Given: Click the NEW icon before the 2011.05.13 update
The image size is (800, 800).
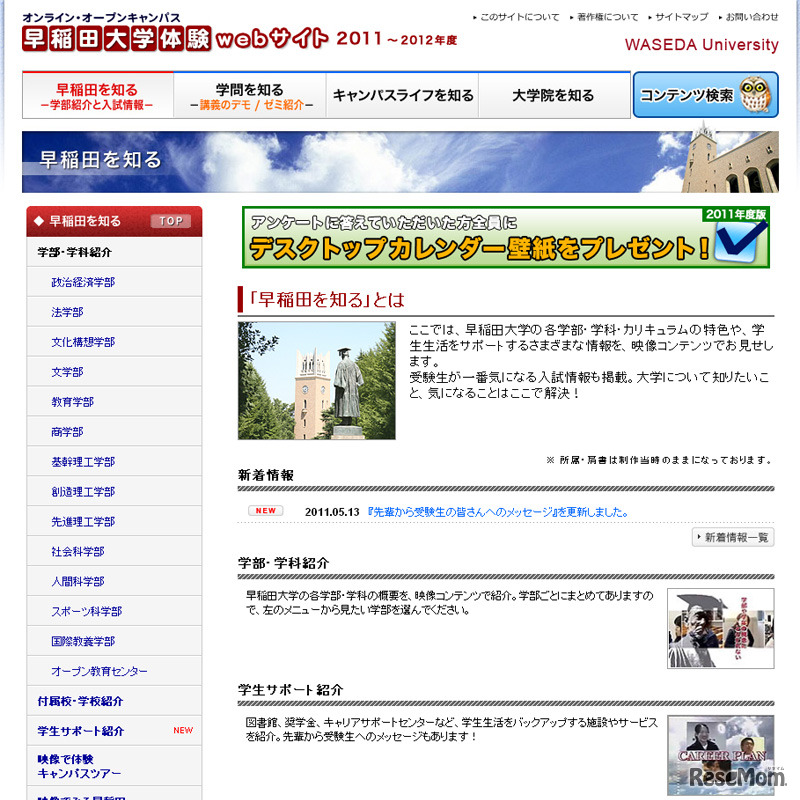Looking at the screenshot, I should click(x=265, y=509).
